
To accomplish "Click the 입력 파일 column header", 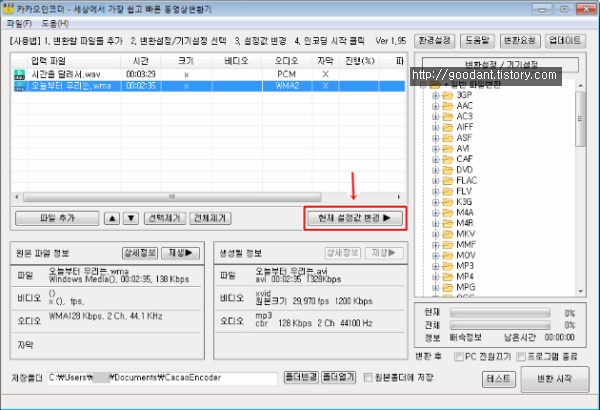I will (x=74, y=61).
